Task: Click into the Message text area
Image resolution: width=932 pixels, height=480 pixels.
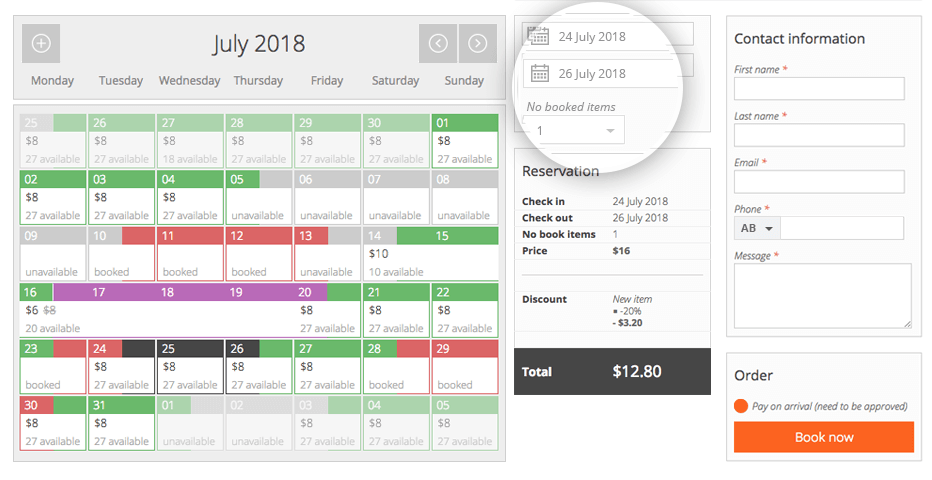Action: [823, 296]
